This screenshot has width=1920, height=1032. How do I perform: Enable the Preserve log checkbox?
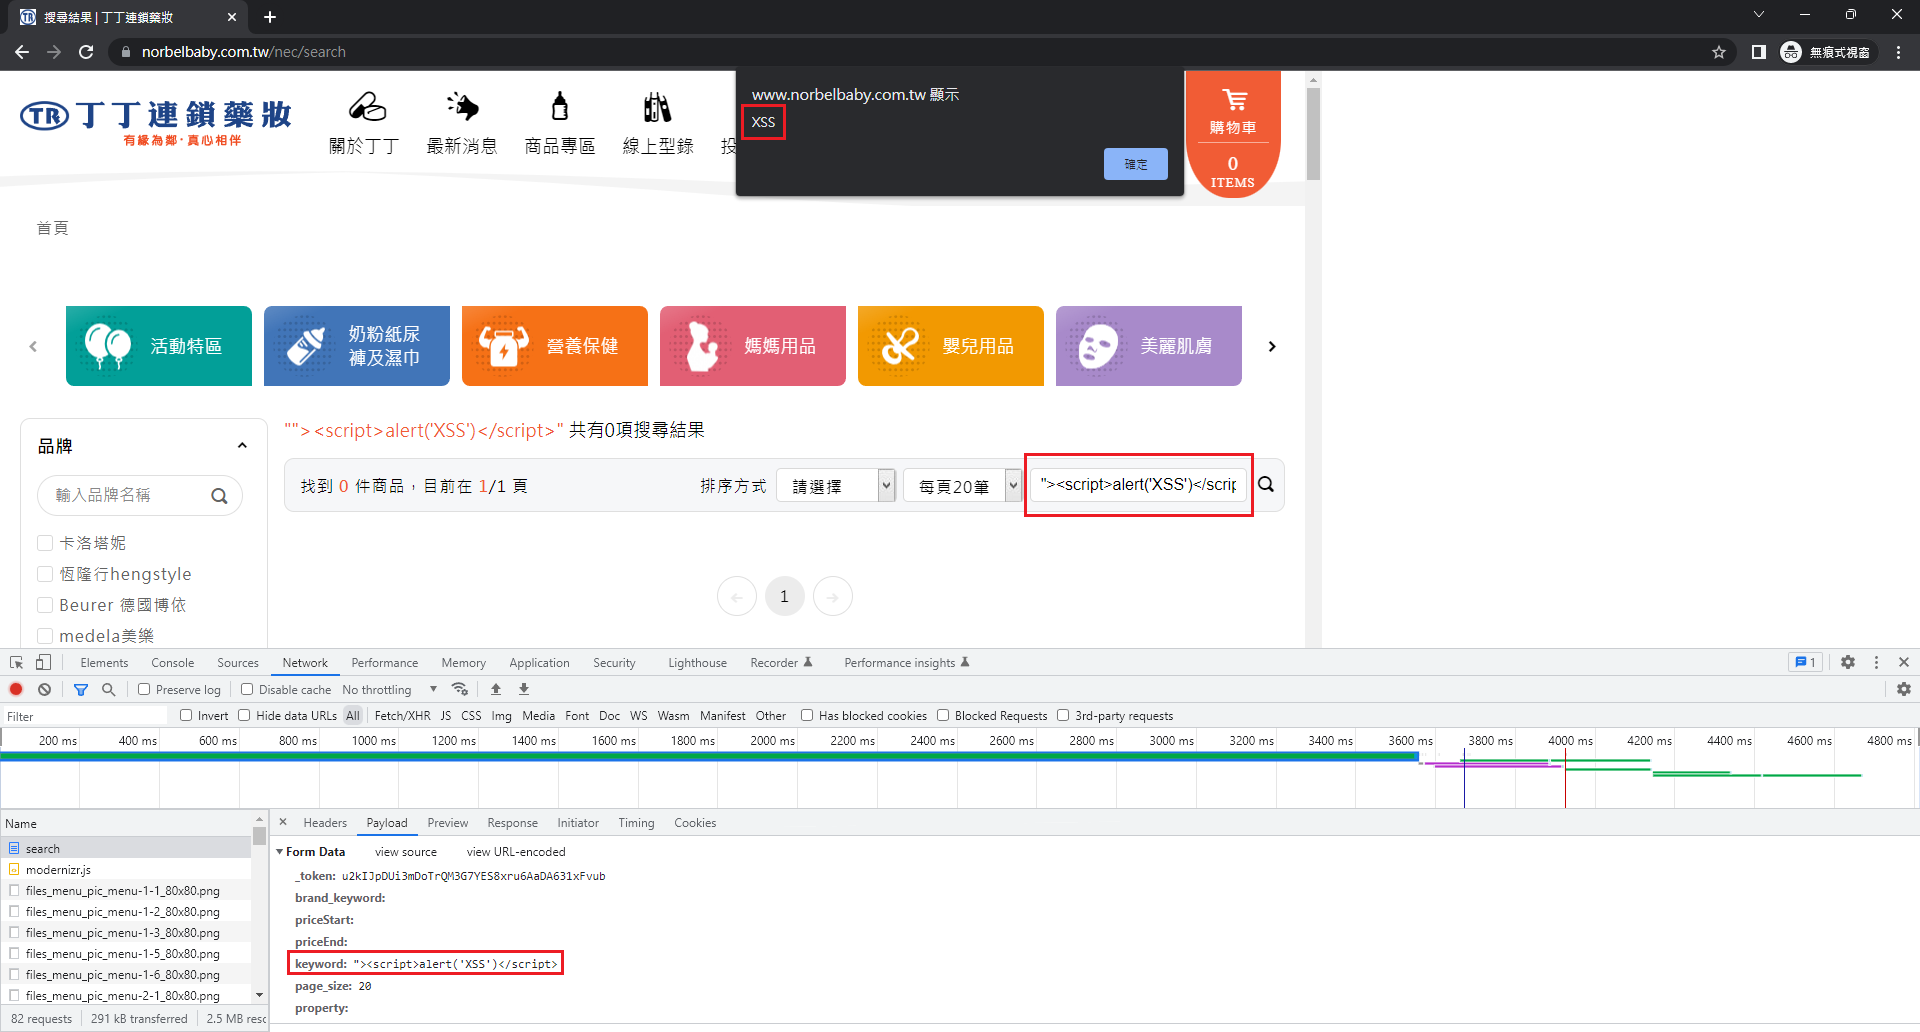[144, 689]
